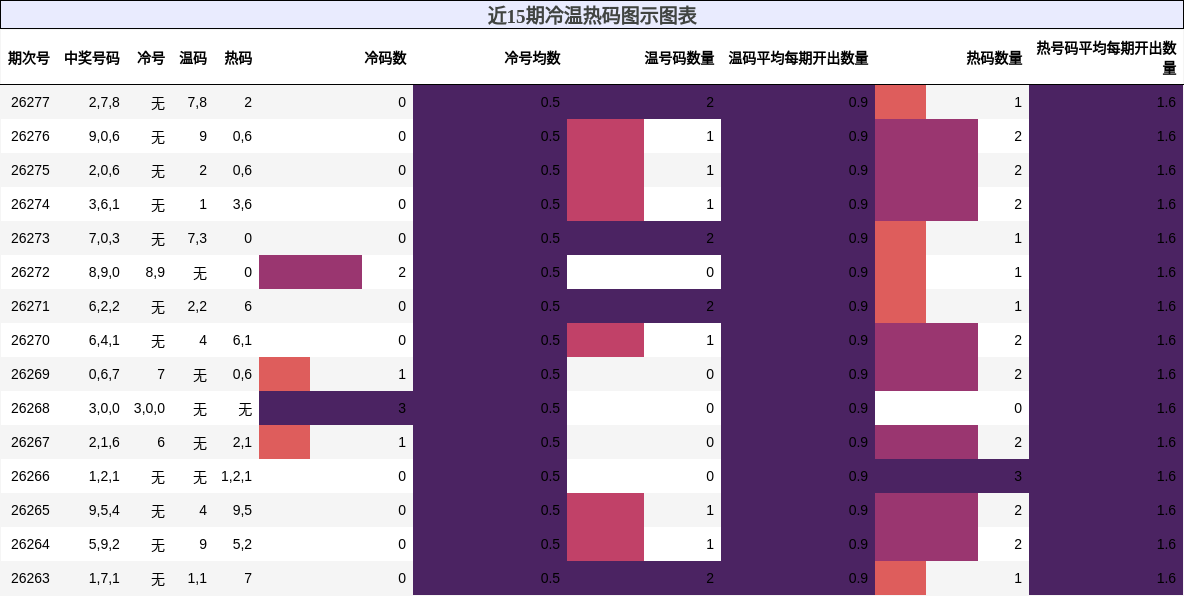Click the 冷码数 bar in row 26269
Viewport: 1184px width, 596px height.
pyautogui.click(x=285, y=374)
